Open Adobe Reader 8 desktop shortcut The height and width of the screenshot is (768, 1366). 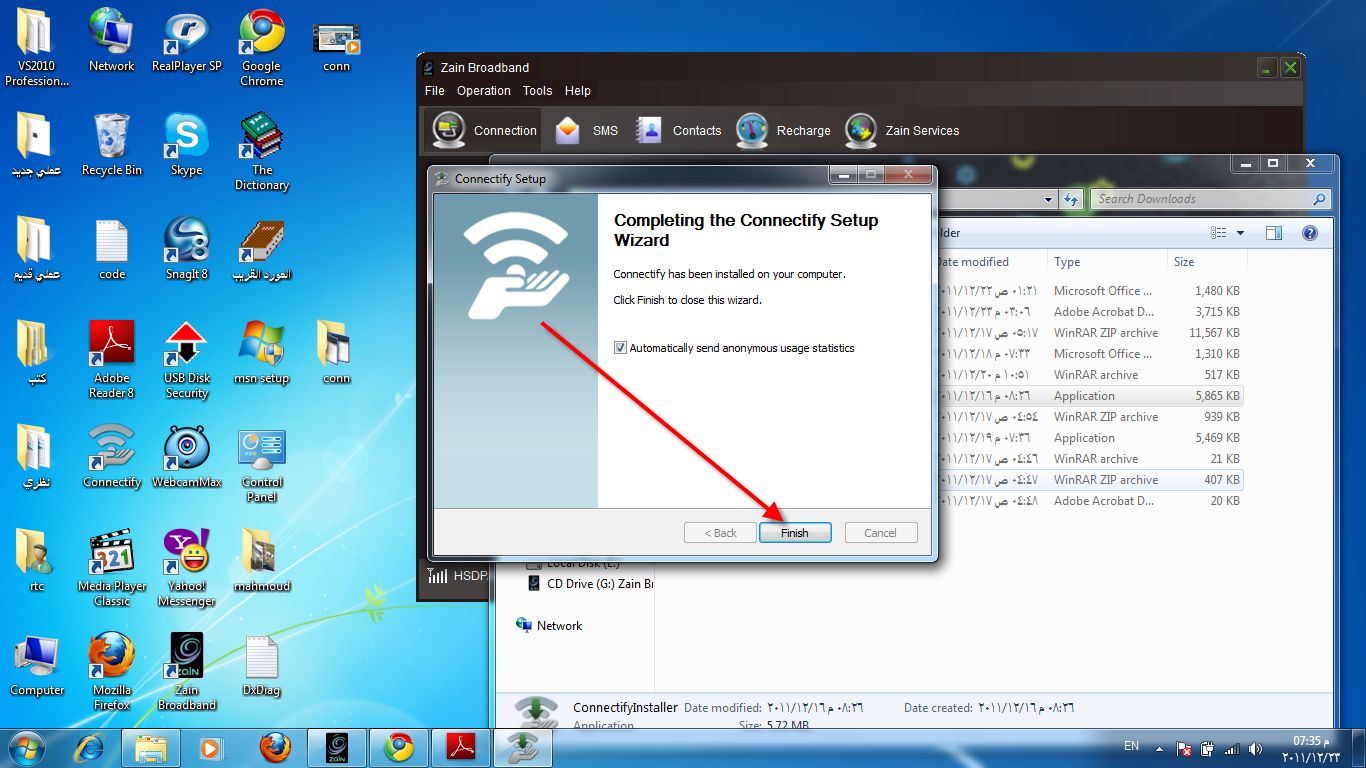tap(111, 360)
